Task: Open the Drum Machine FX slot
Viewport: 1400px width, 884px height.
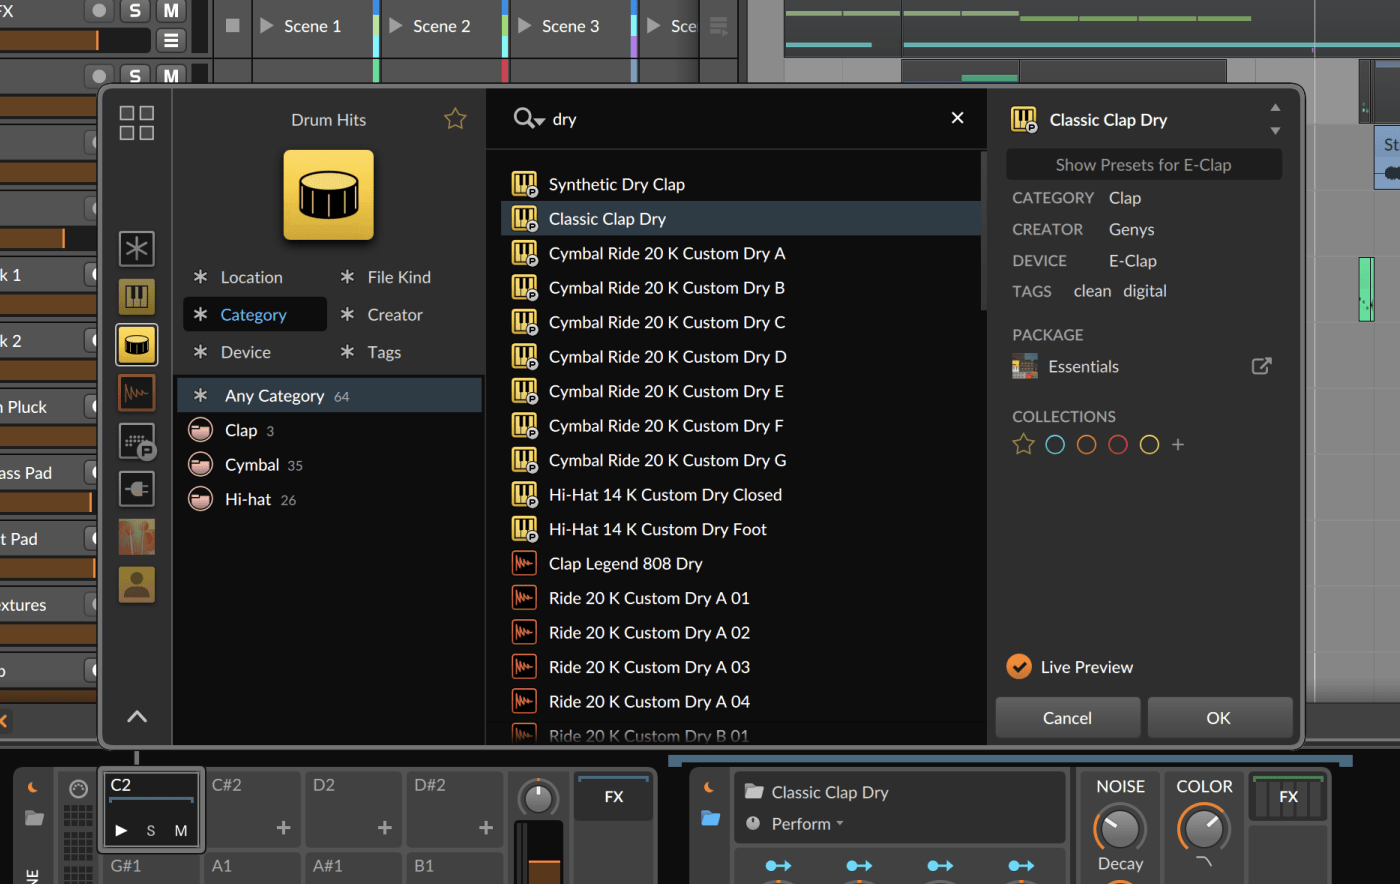Action: point(614,797)
